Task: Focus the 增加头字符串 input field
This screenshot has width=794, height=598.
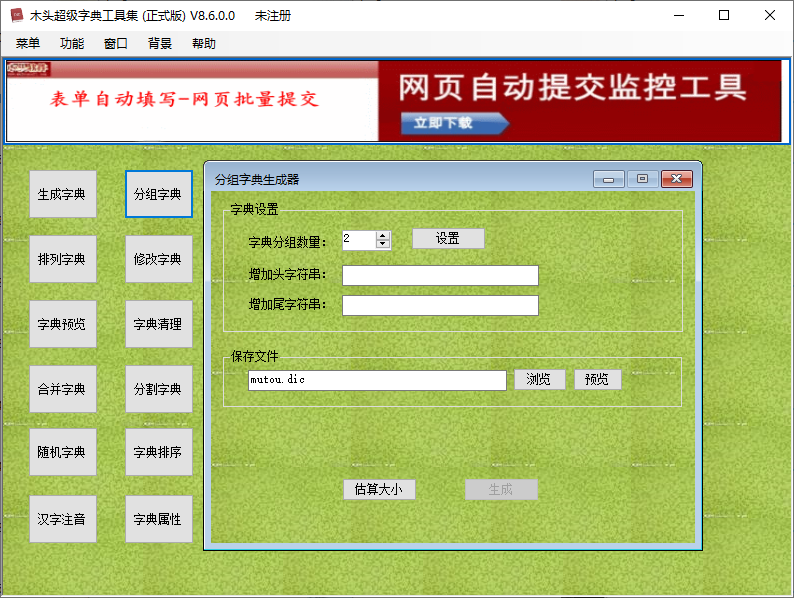Action: pyautogui.click(x=440, y=276)
